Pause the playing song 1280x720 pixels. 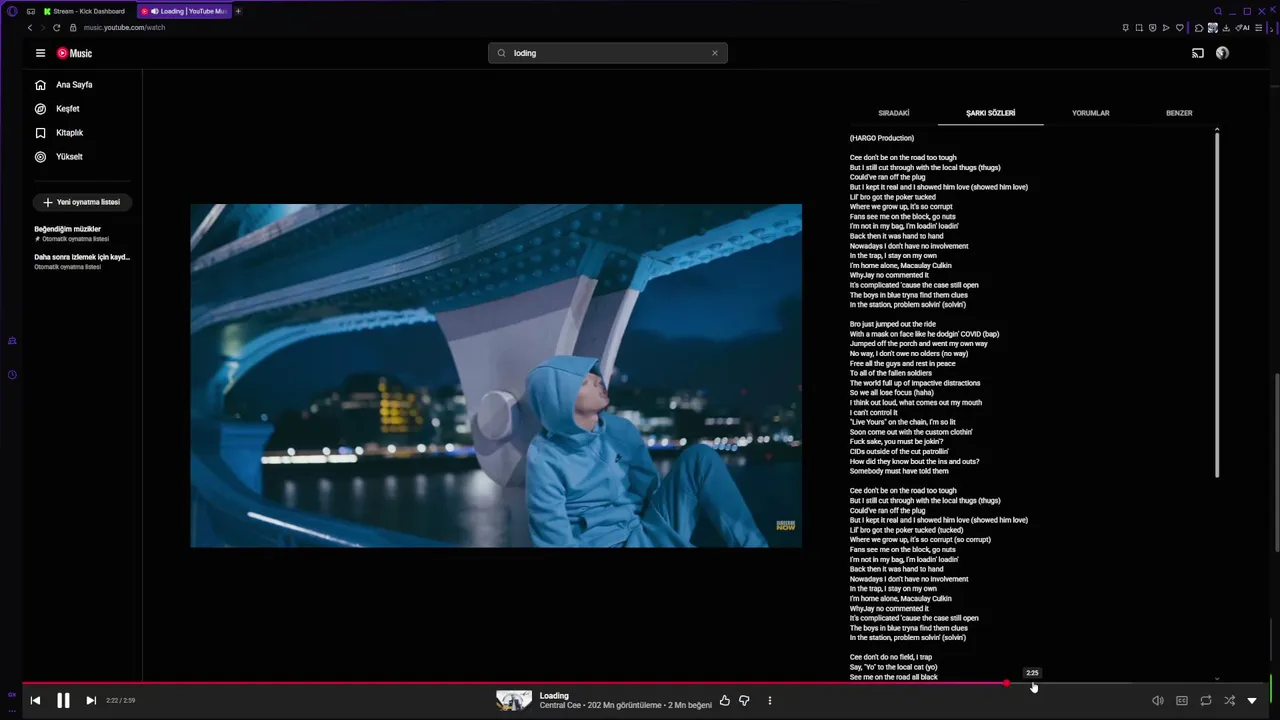(x=63, y=701)
